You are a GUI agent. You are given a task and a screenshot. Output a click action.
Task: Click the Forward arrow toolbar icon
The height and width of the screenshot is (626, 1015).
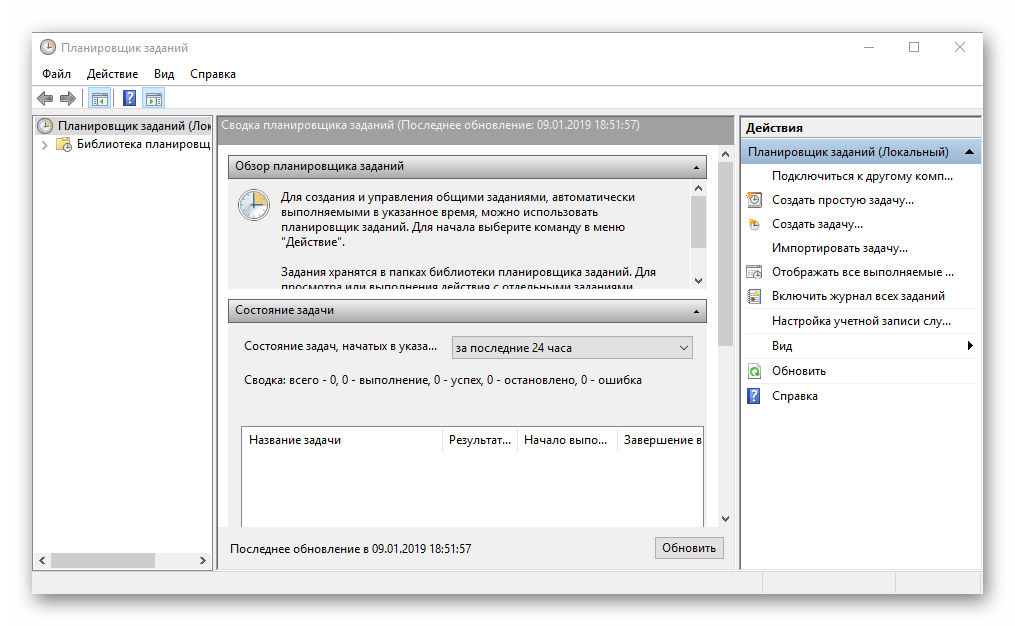point(68,98)
